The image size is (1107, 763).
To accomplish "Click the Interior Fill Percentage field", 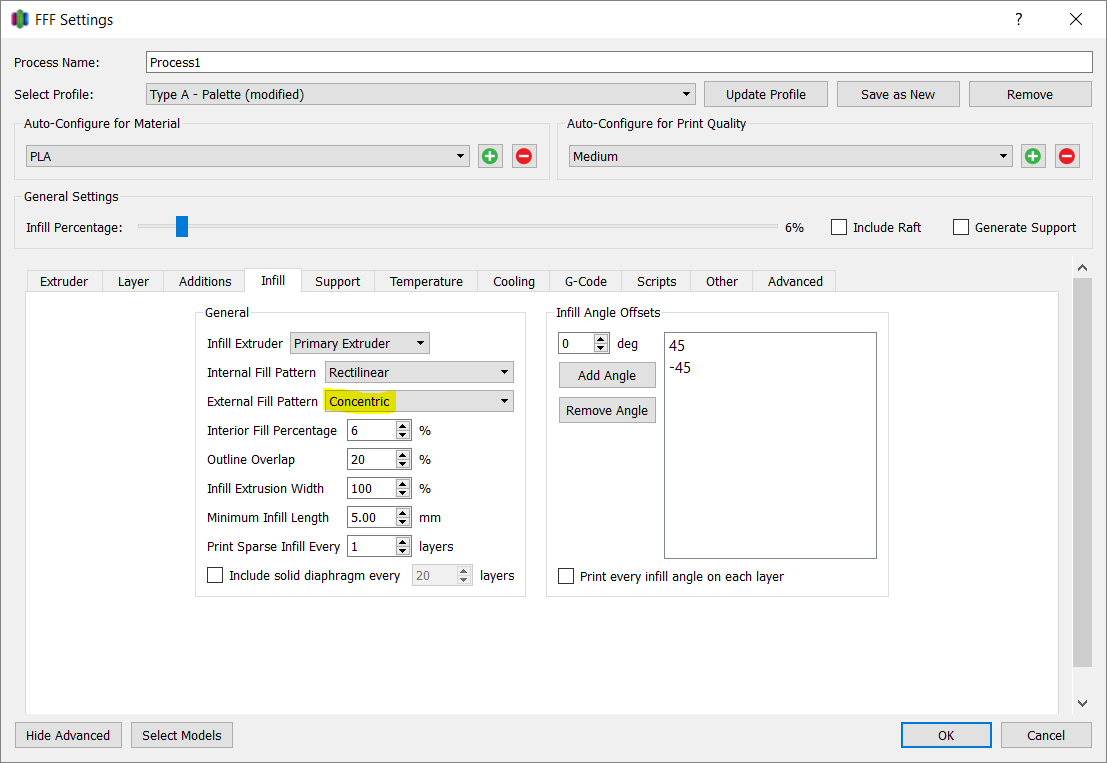I will pyautogui.click(x=371, y=430).
